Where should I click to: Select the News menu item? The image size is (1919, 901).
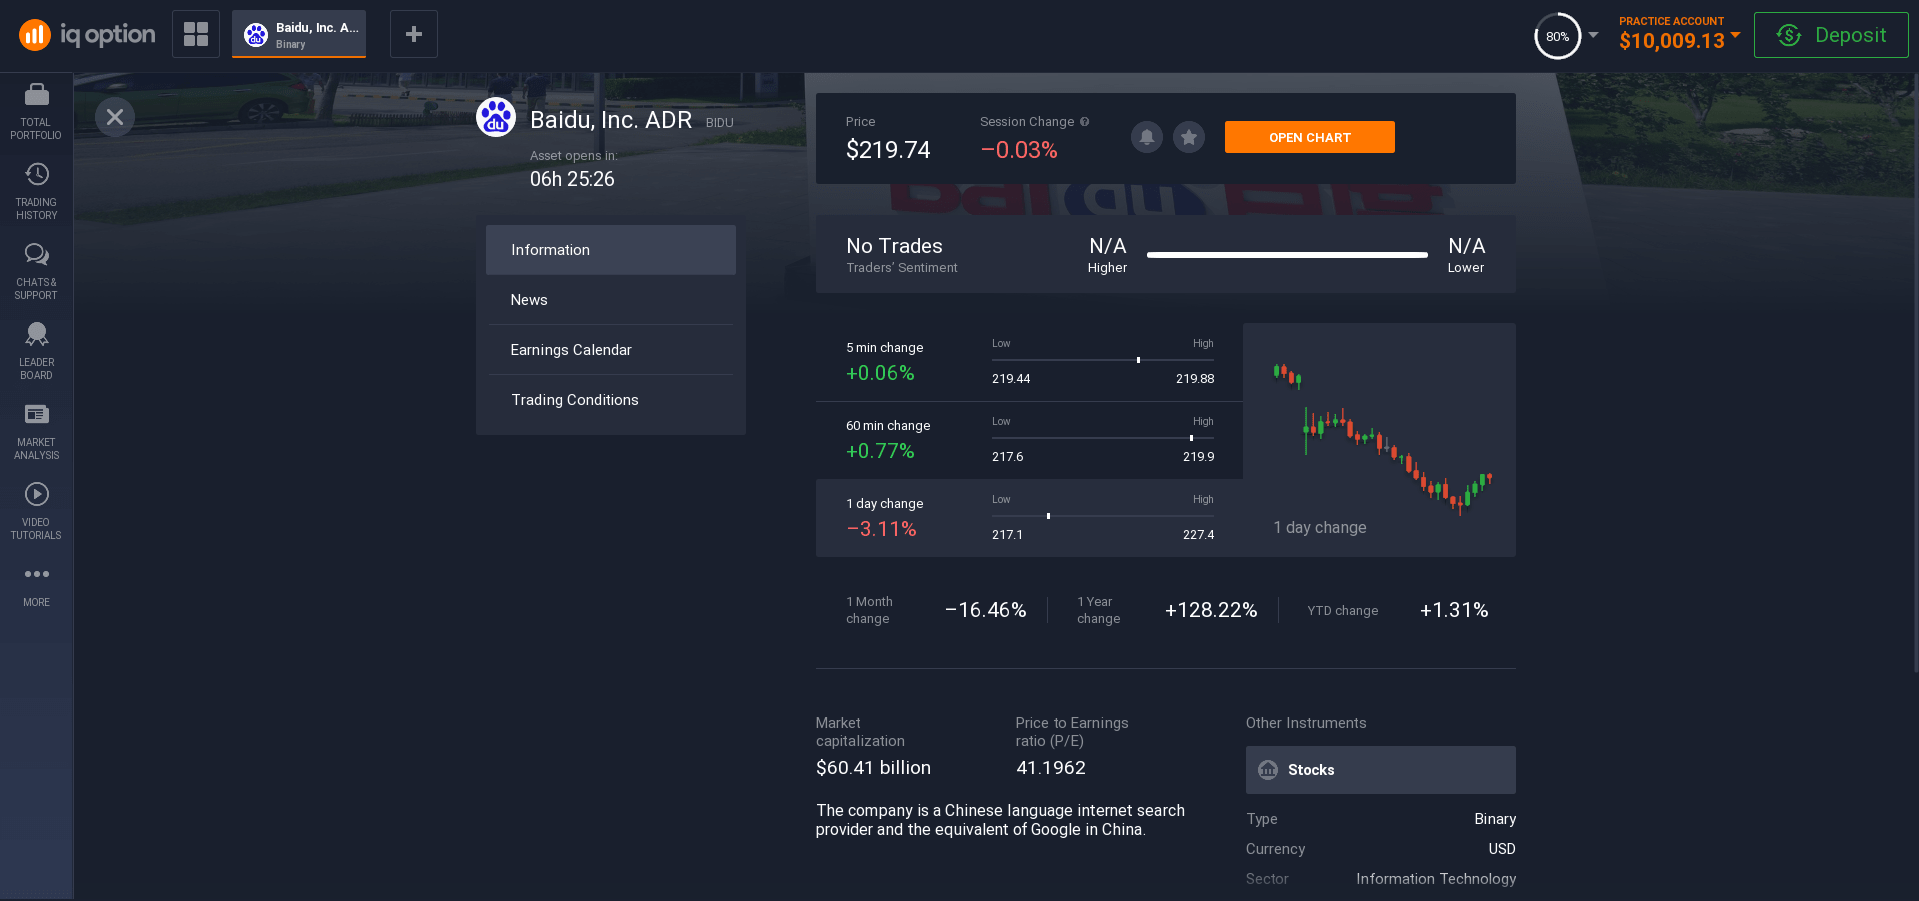tap(611, 300)
